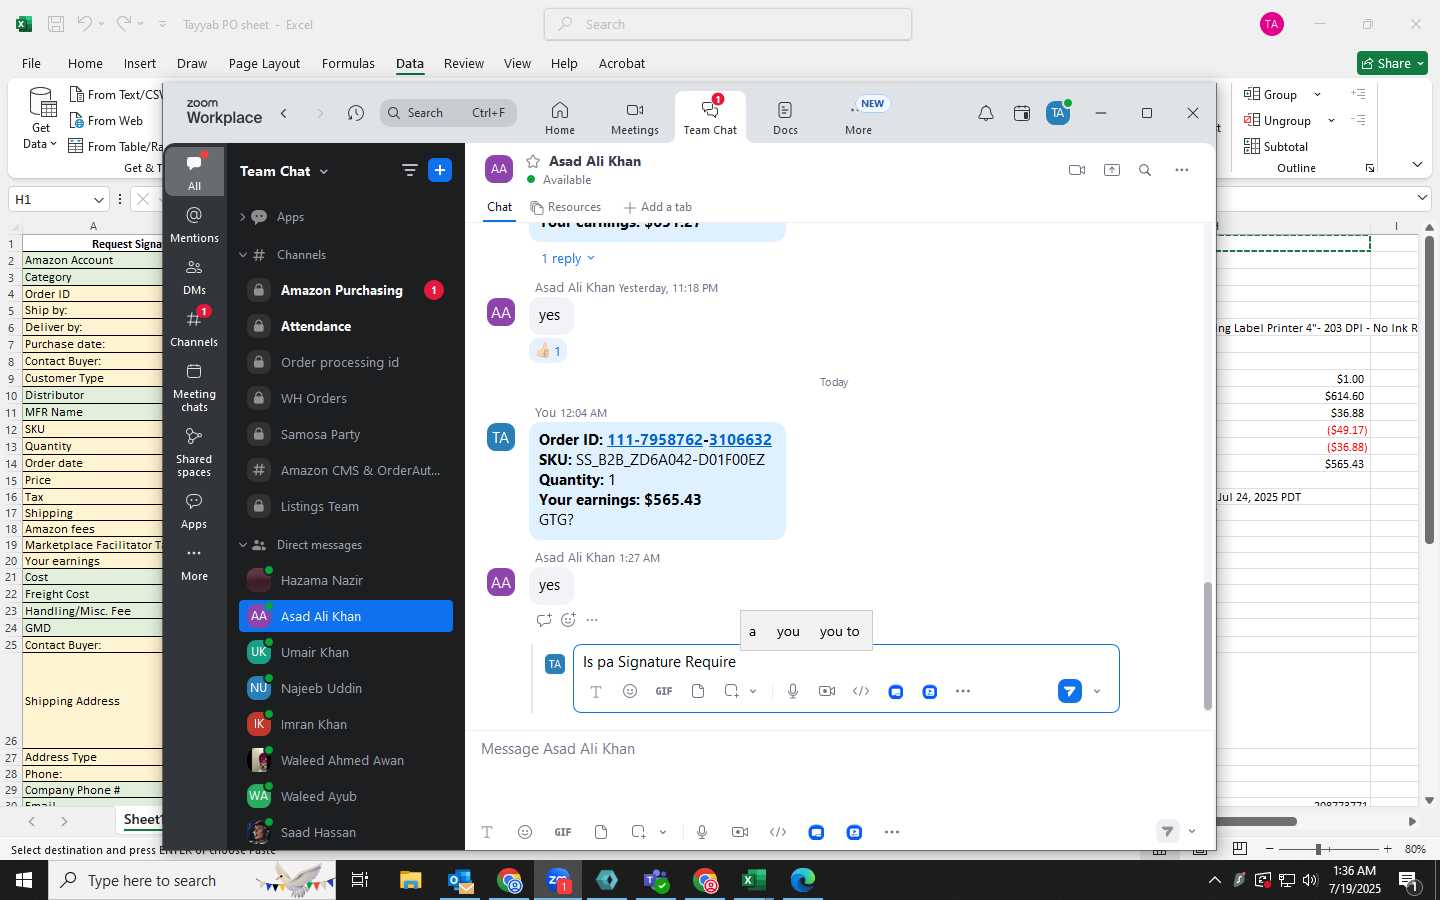Click the Excel Share button
Screen dimensions: 1440x900
point(1391,63)
